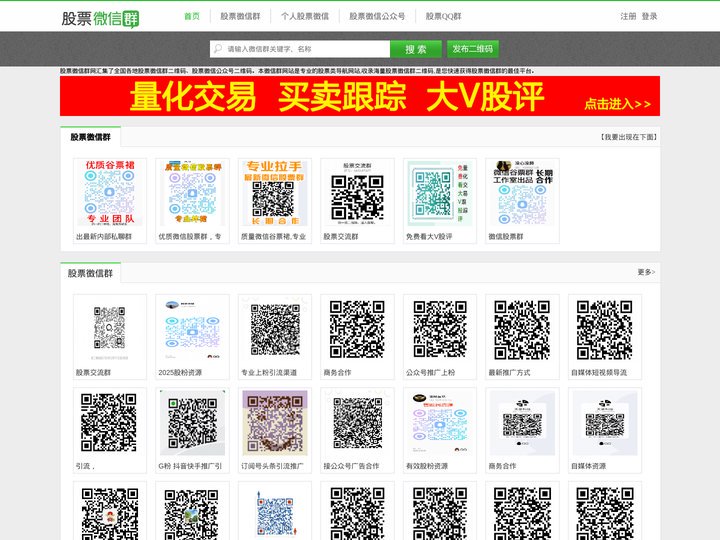Open 股票微信公众号 navigation item
720x540 pixels.
coord(377,16)
